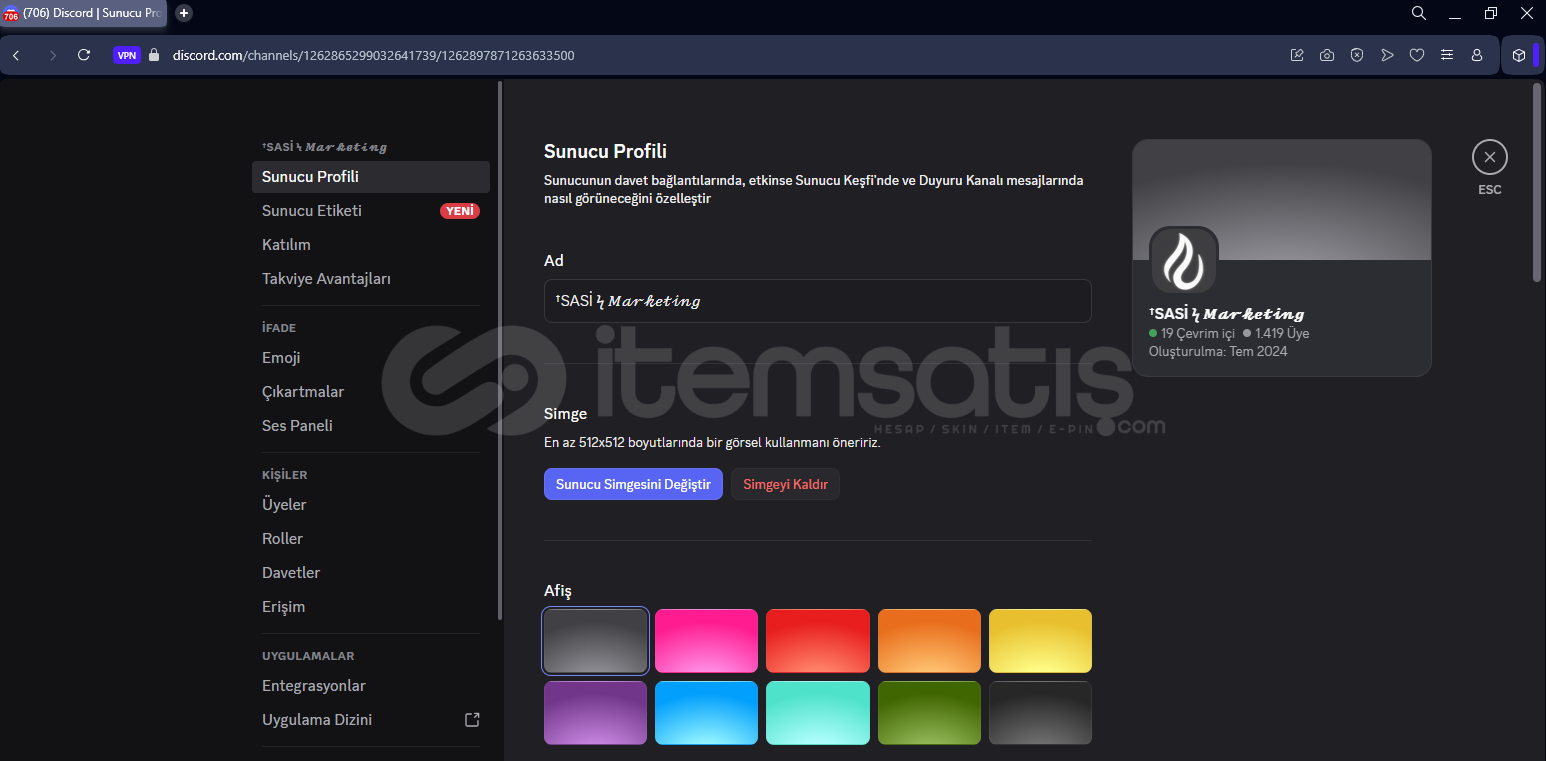The image size is (1546, 761).
Task: Open the Roller settings
Action: tap(371, 539)
